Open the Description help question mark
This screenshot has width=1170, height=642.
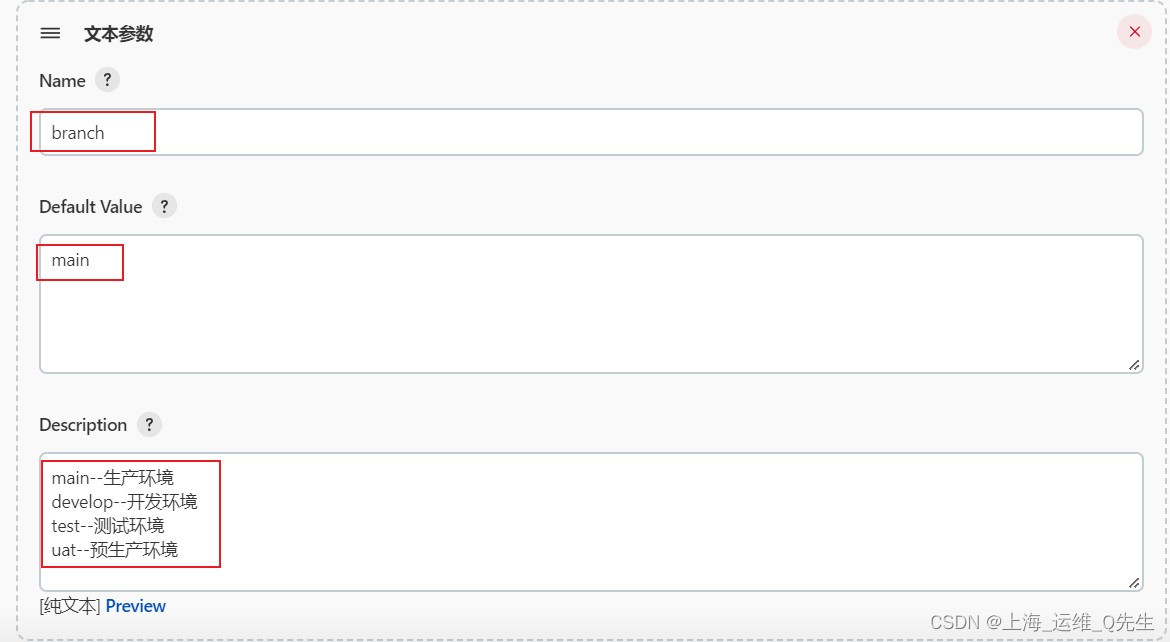click(149, 424)
